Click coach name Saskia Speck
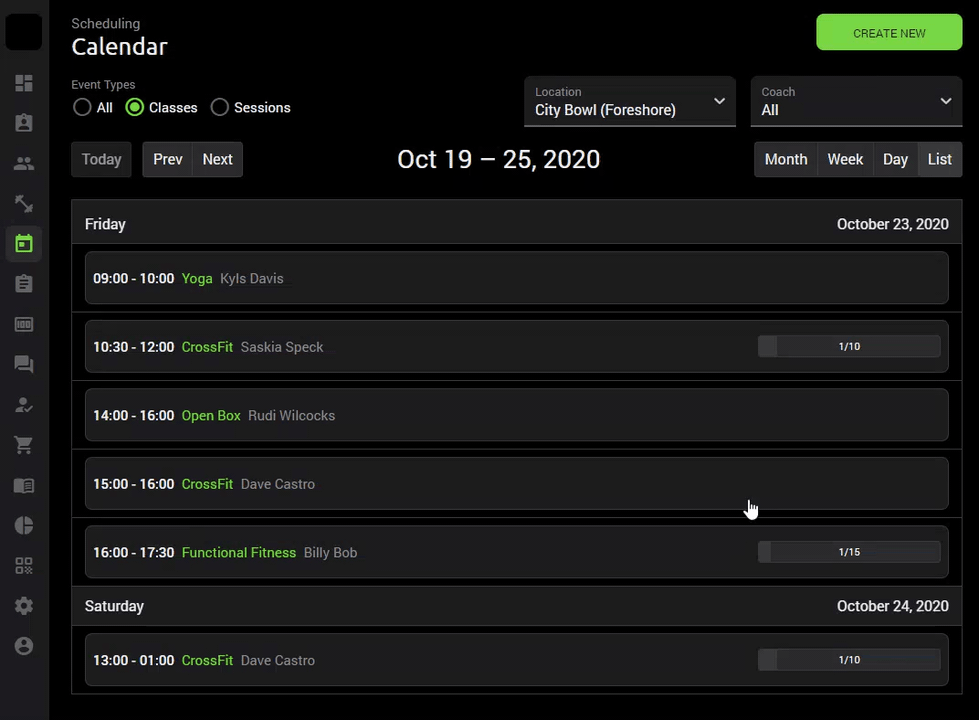 (282, 347)
